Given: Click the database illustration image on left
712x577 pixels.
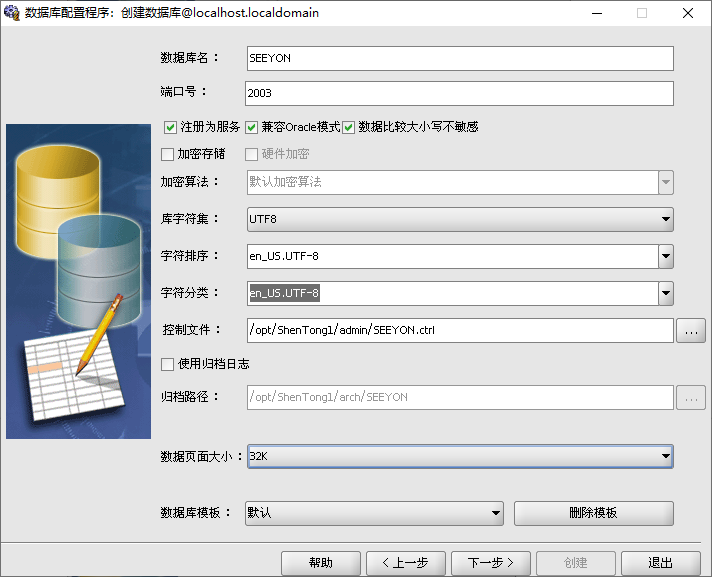Looking at the screenshot, I should point(78,281).
